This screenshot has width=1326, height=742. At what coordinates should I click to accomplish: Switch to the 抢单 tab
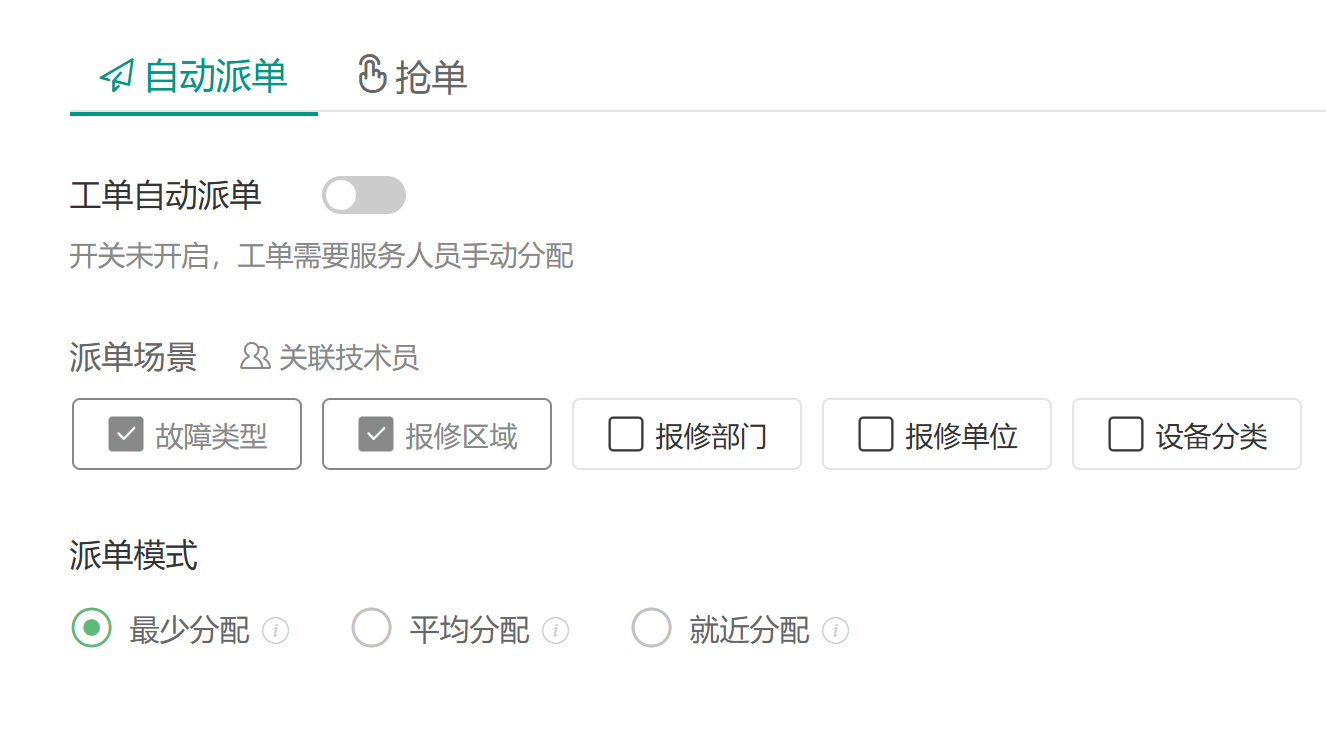[412, 77]
